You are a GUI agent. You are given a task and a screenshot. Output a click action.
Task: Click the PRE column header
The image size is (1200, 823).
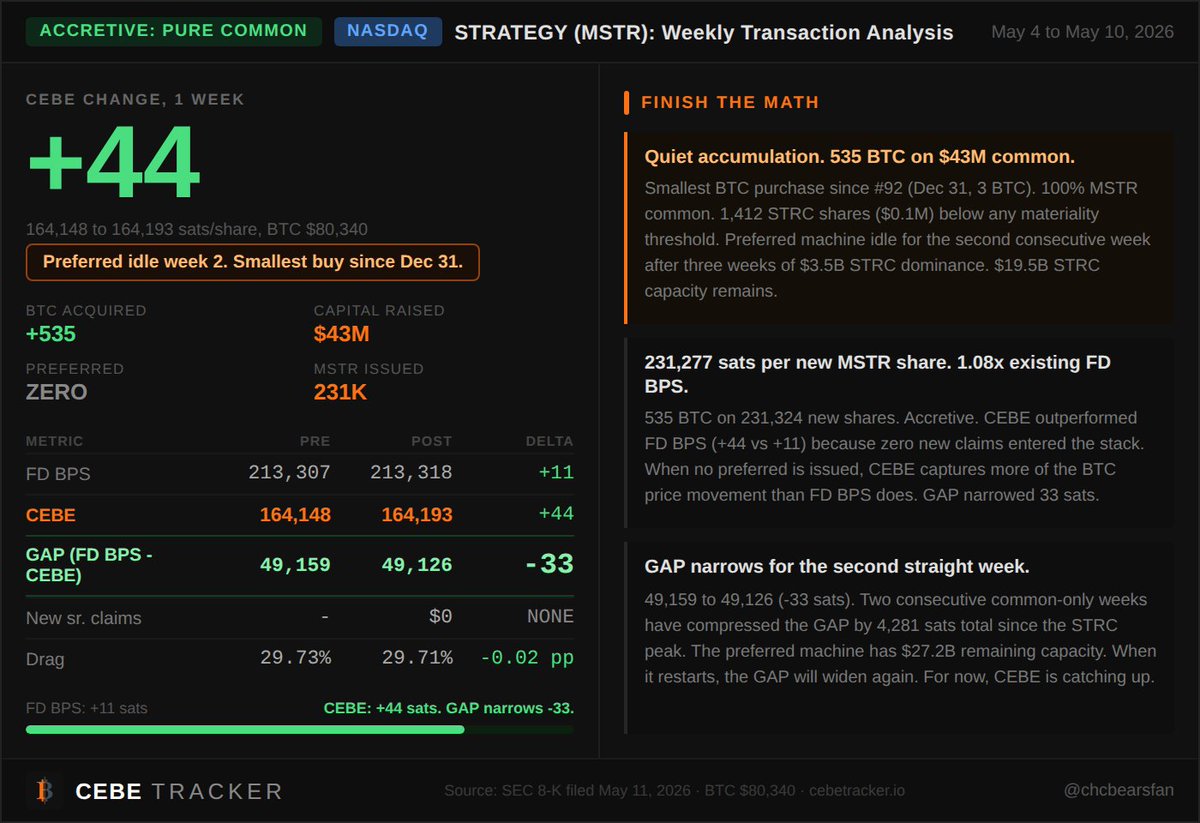(315, 441)
